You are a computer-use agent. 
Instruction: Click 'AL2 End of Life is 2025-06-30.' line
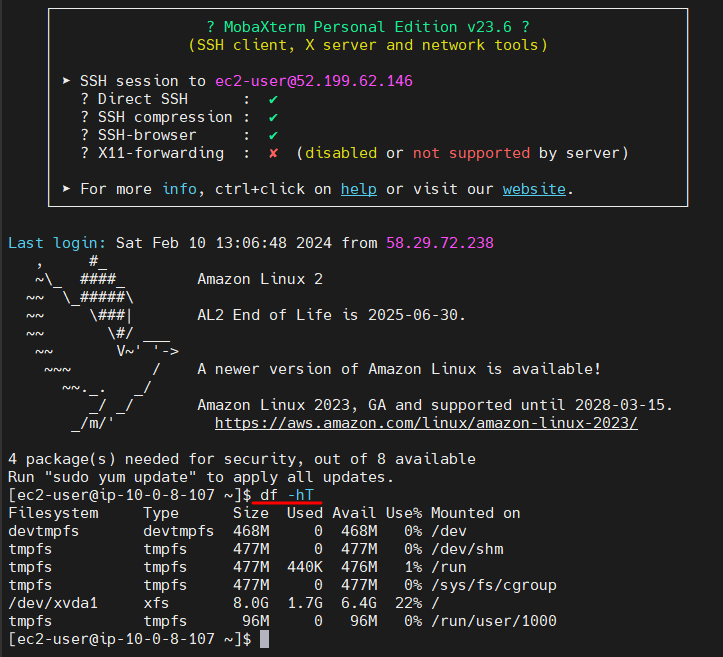(332, 315)
